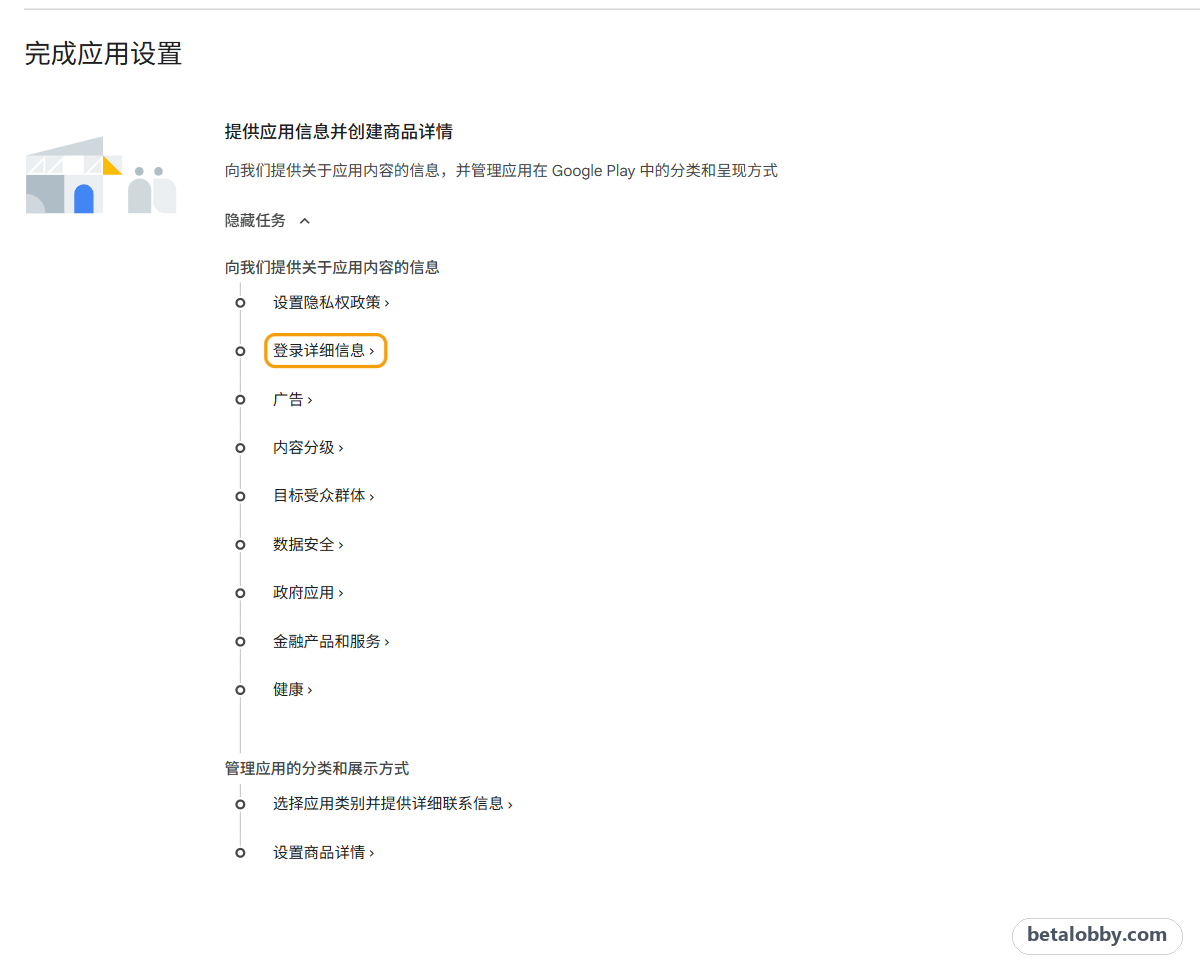
Task: Click the status circle beside 内容分级
Action: (x=240, y=448)
